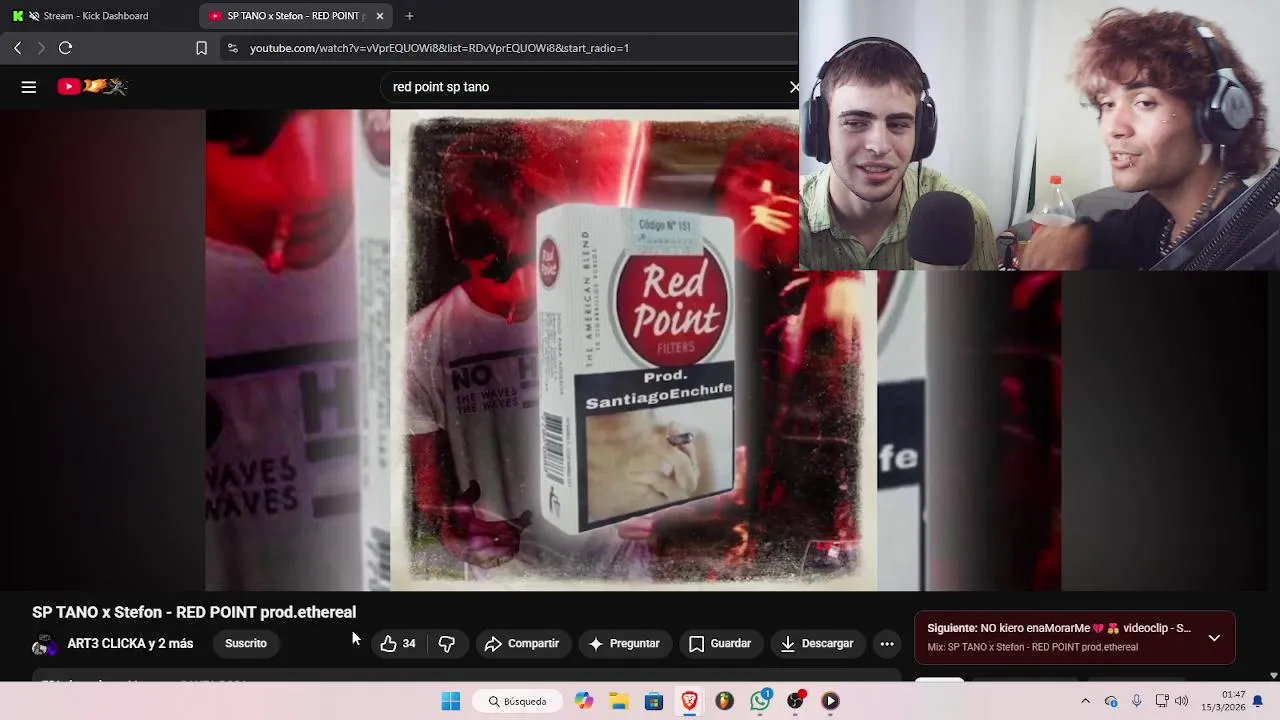1280x720 pixels.
Task: Open FL Studio from the taskbar
Action: (x=724, y=701)
